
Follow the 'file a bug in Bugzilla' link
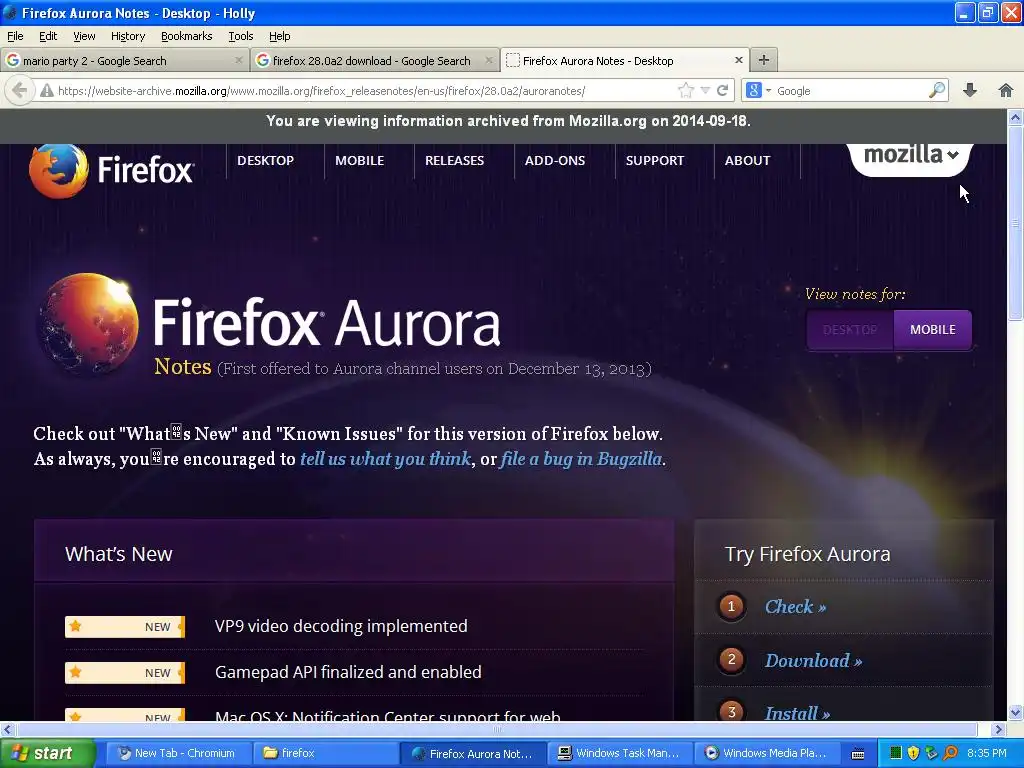pos(581,459)
